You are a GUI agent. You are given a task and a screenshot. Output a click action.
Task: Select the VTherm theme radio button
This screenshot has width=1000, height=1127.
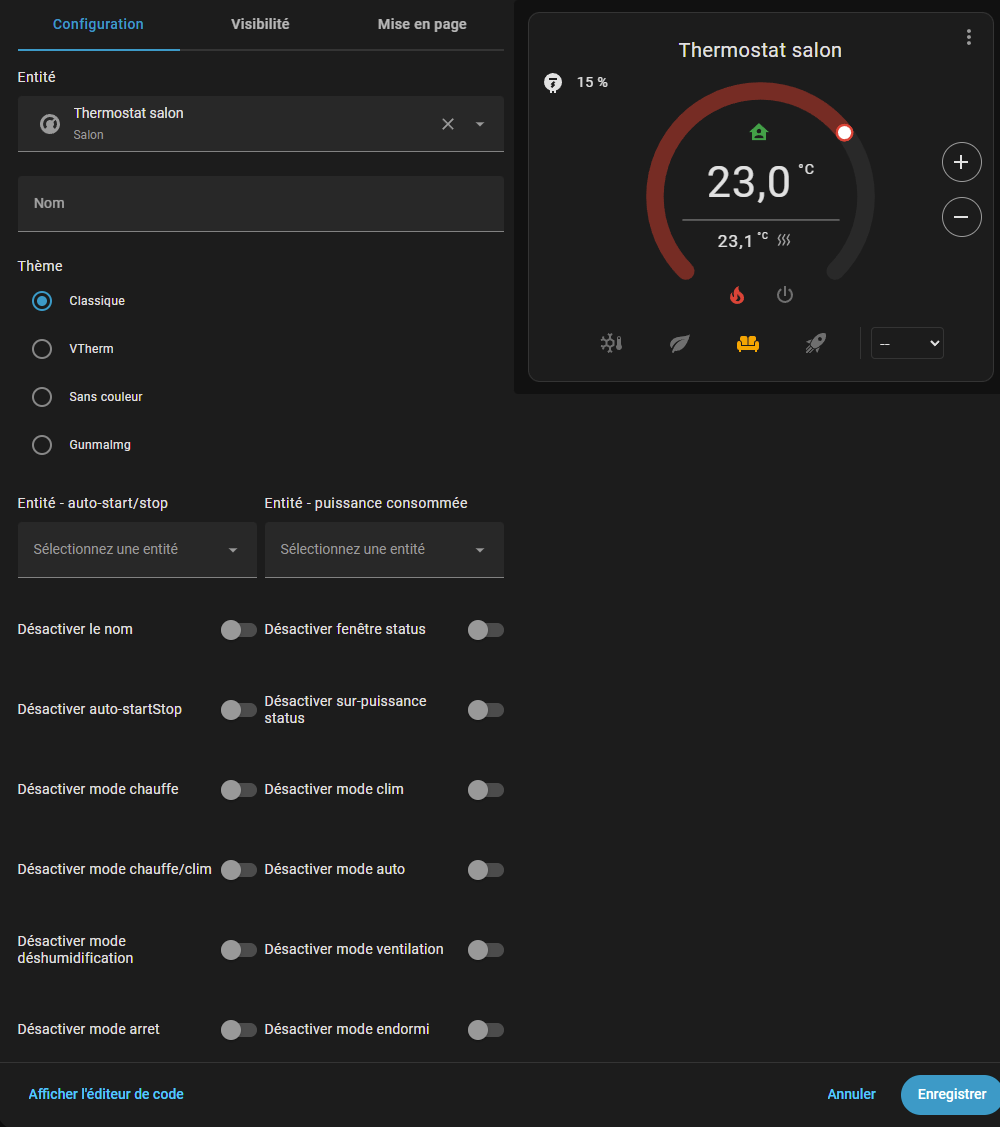click(41, 349)
